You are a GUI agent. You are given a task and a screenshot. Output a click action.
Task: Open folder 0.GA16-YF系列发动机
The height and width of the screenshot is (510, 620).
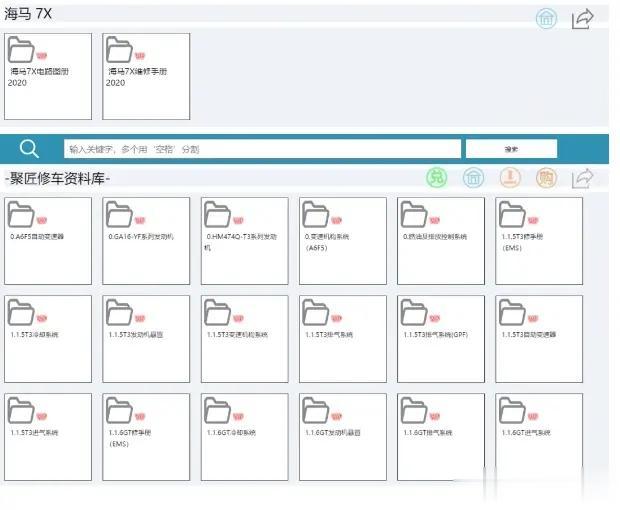(x=146, y=241)
